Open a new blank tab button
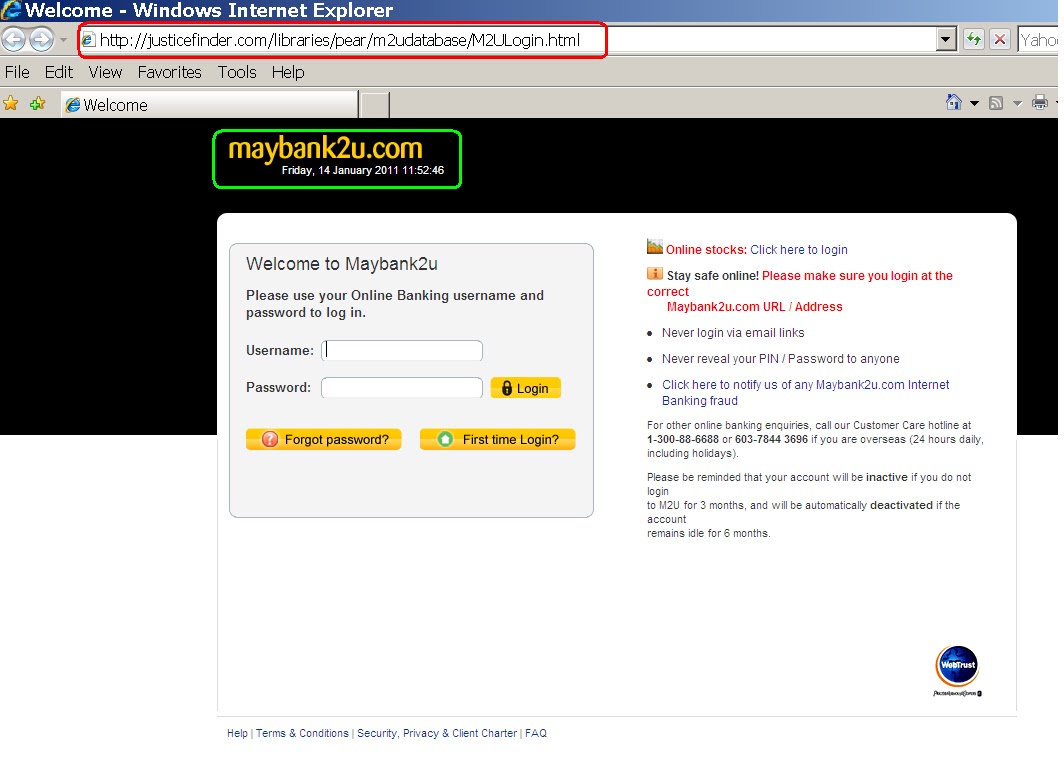The image size is (1064, 759). point(375,105)
